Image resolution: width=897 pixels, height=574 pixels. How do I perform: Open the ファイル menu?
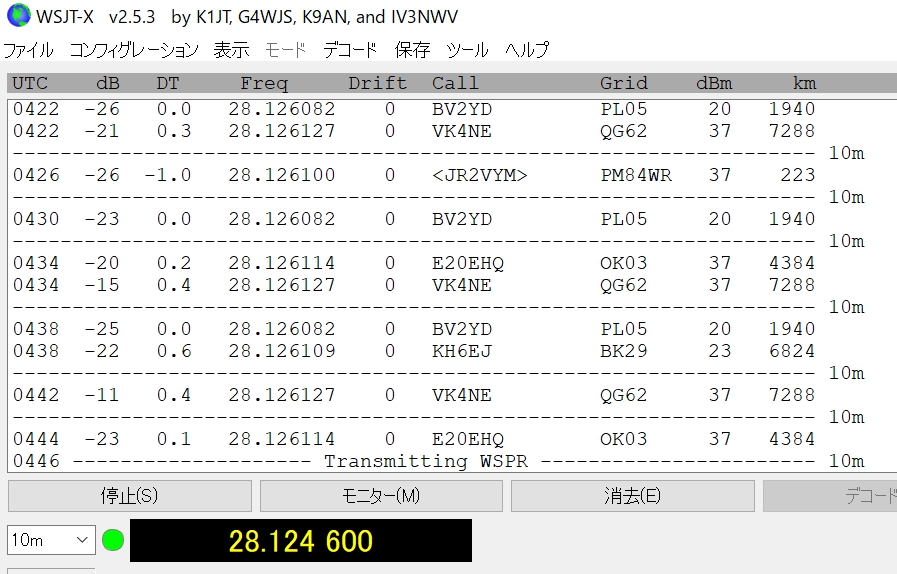coord(29,50)
